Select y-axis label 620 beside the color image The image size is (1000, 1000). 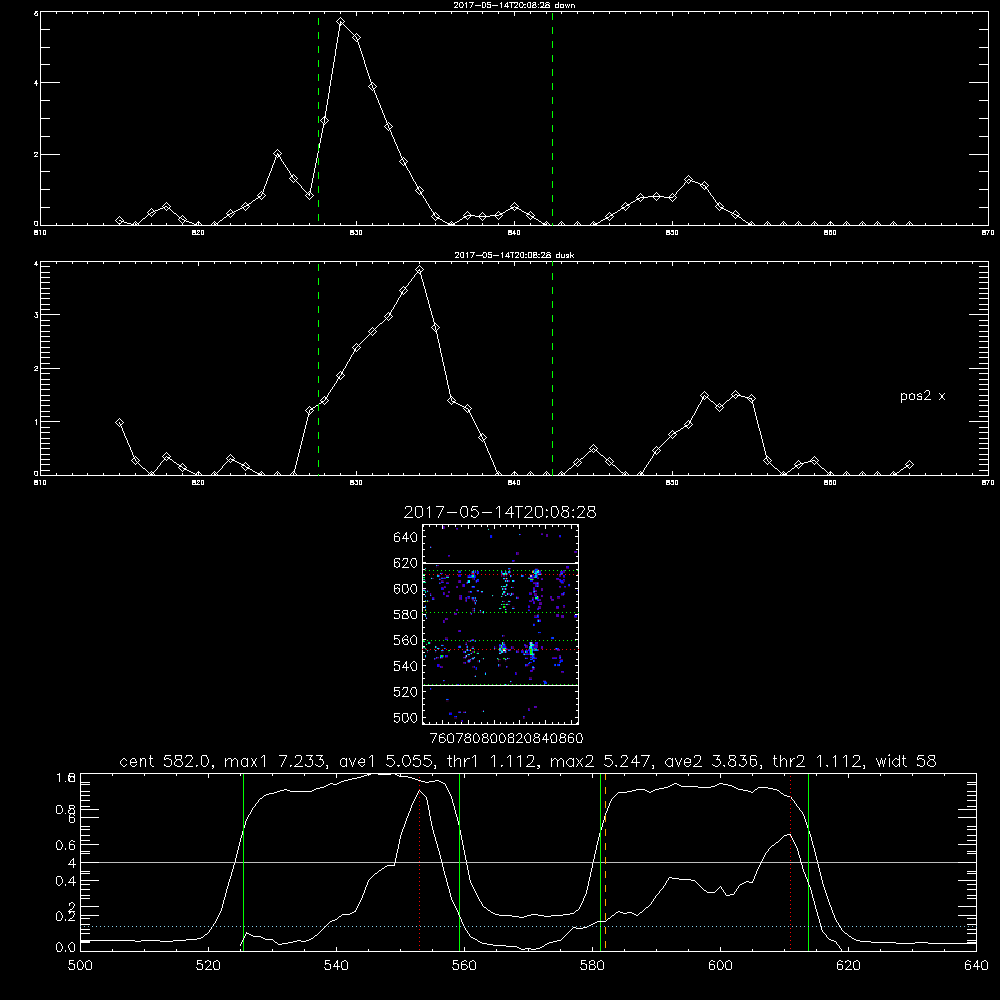[406, 563]
